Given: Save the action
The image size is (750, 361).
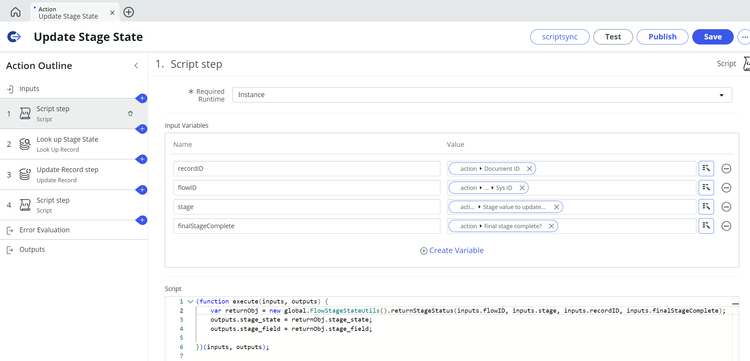Looking at the screenshot, I should 713,37.
